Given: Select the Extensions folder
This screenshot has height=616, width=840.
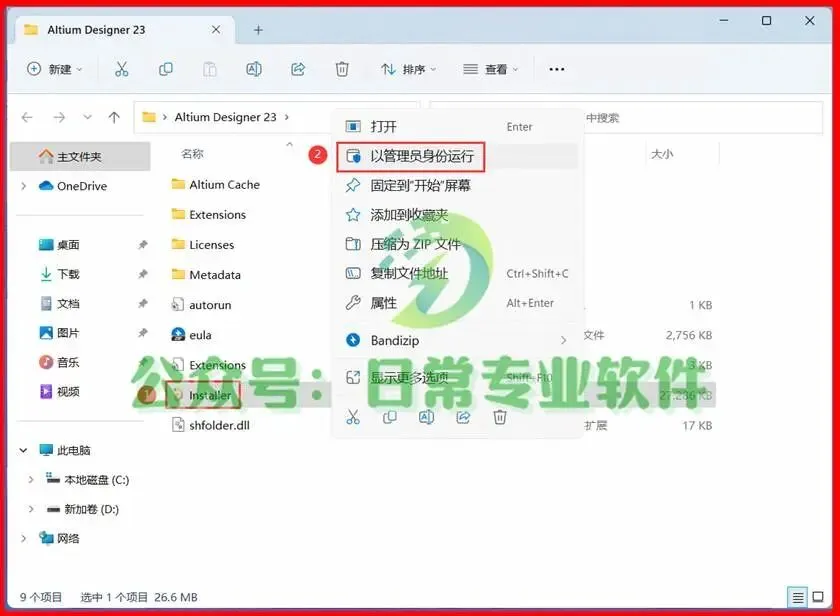Looking at the screenshot, I should (x=208, y=214).
